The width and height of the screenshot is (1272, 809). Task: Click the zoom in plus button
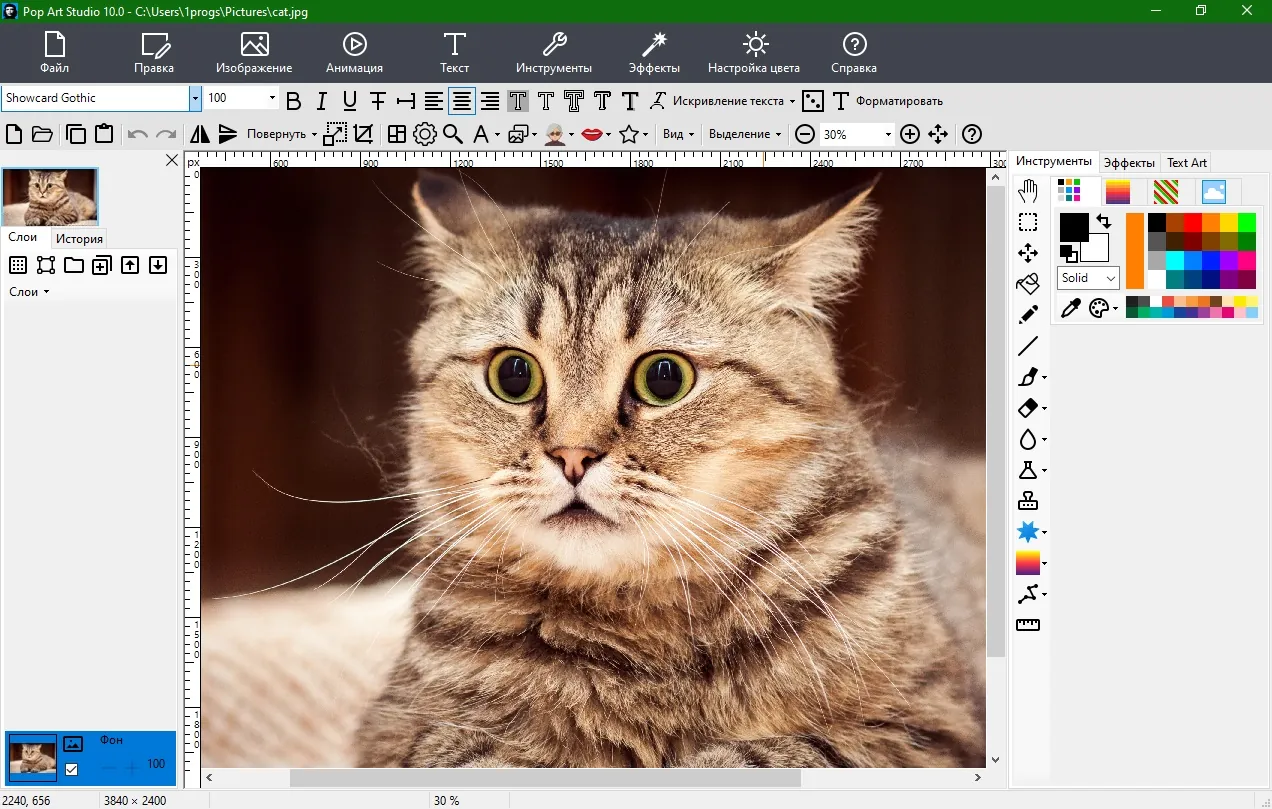pos(909,134)
